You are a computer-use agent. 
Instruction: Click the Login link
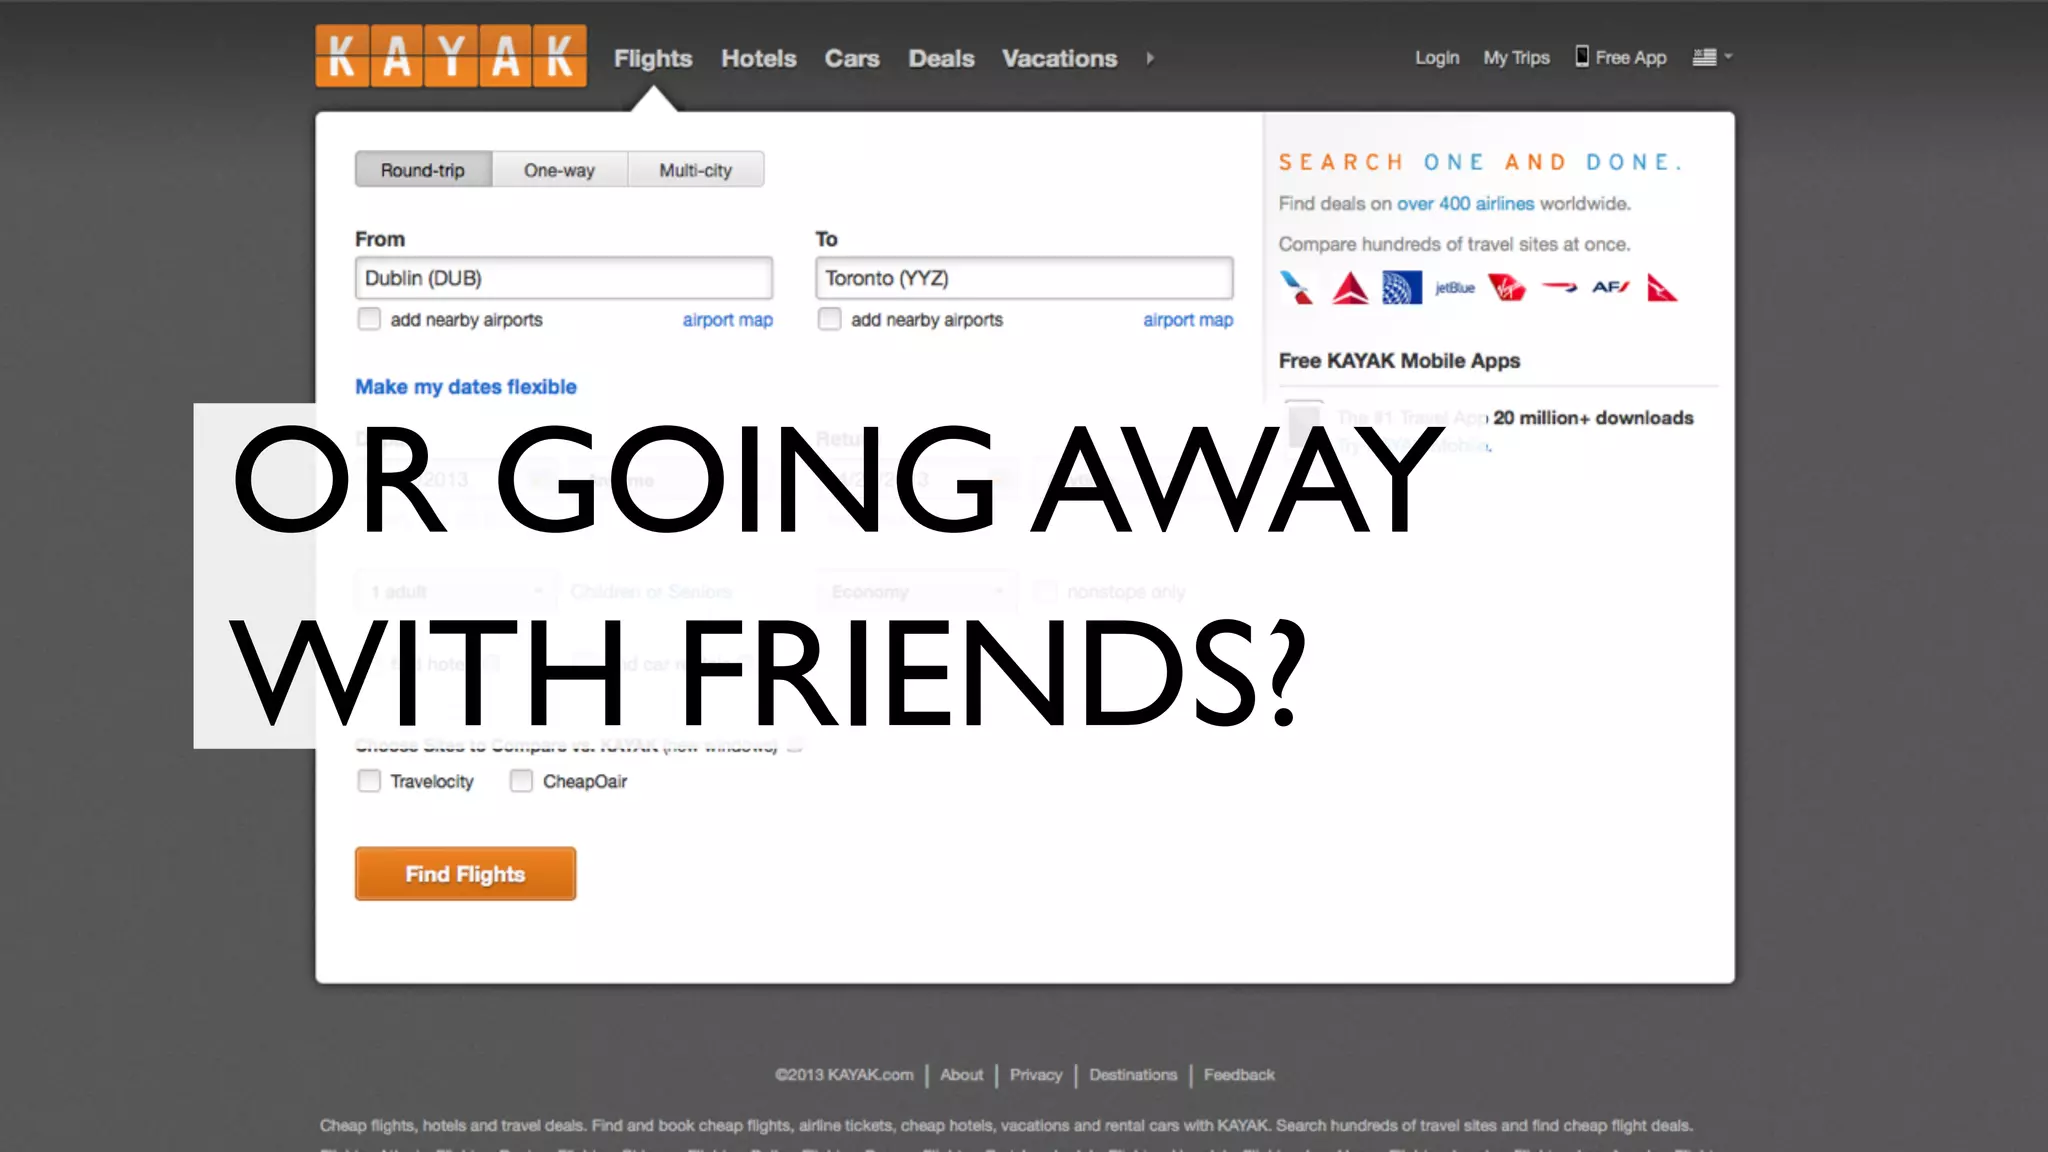tap(1437, 58)
